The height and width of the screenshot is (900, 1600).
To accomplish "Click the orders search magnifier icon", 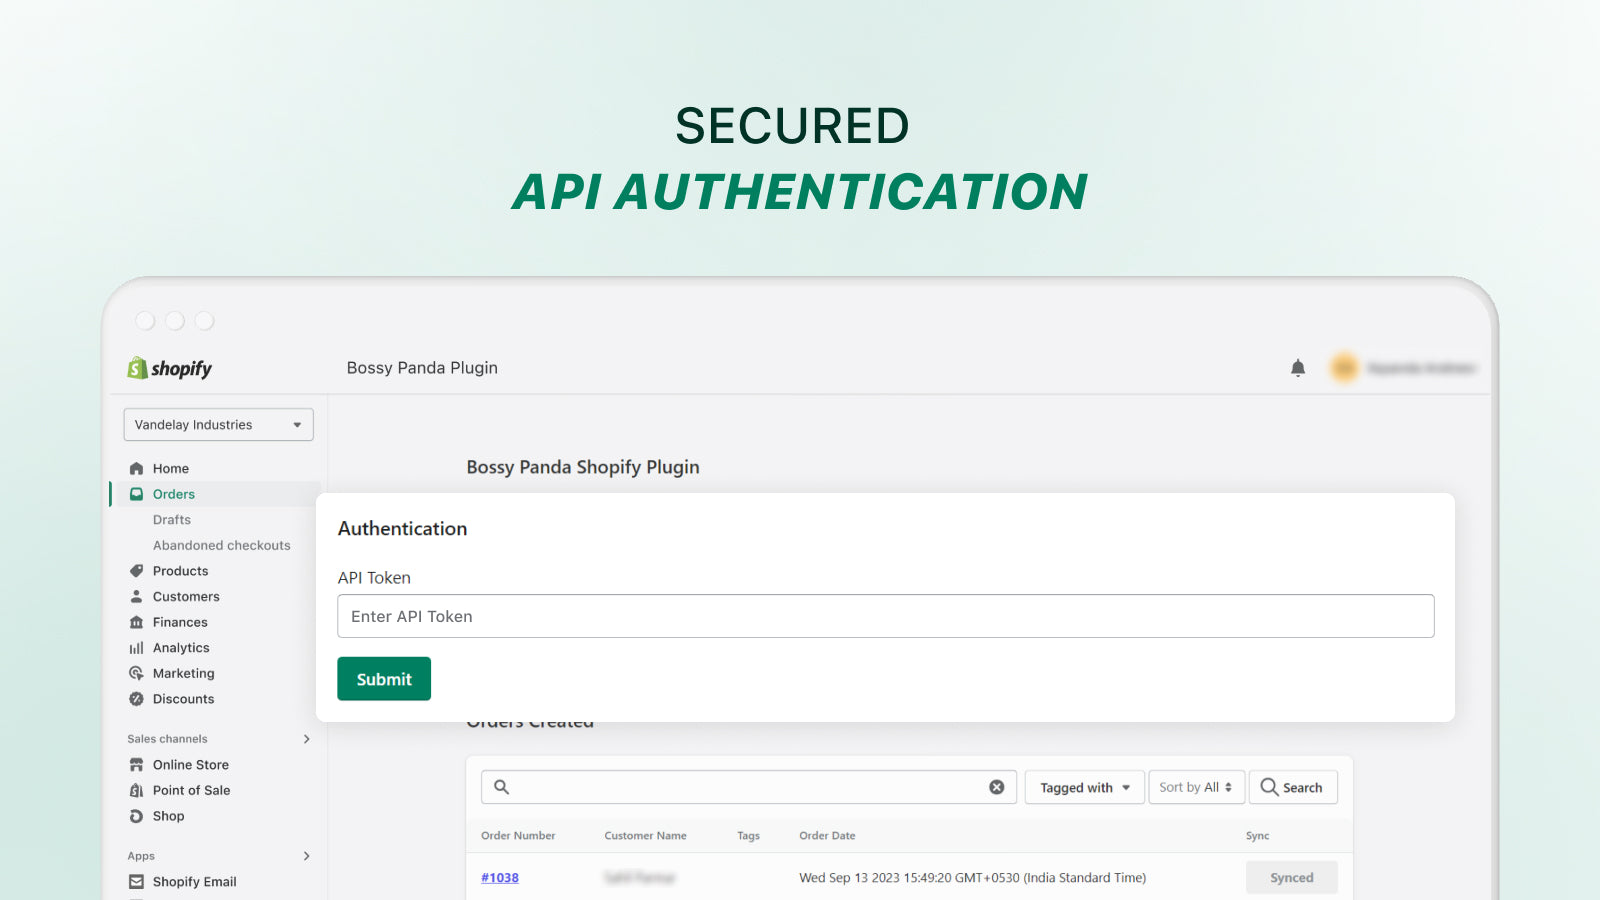I will (502, 787).
